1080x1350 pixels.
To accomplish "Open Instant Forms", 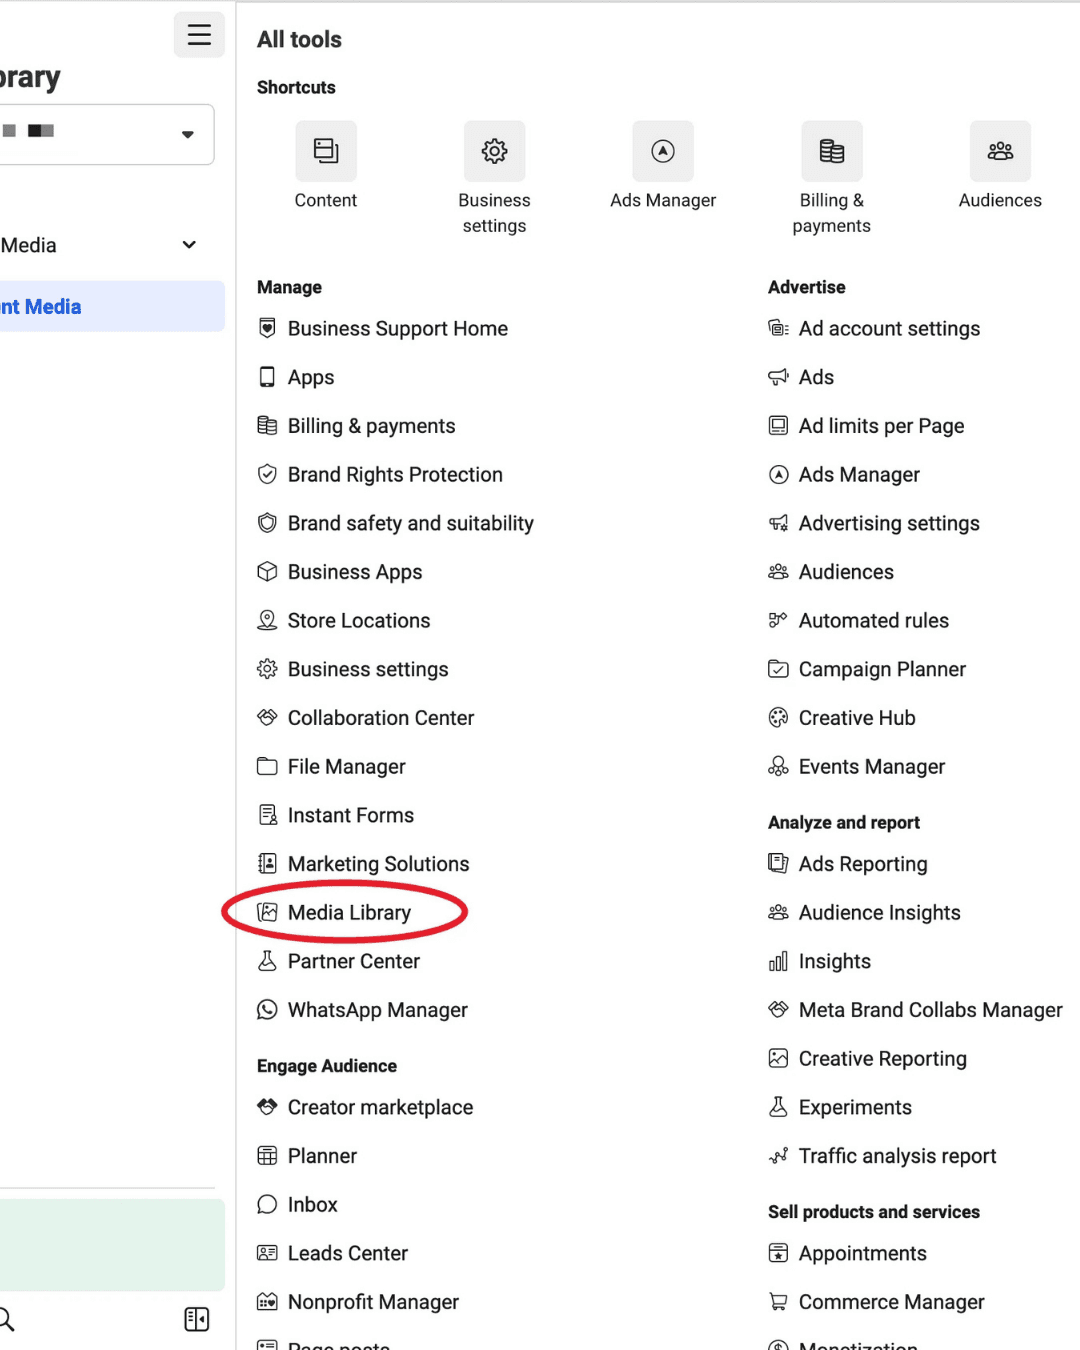I will point(351,815).
